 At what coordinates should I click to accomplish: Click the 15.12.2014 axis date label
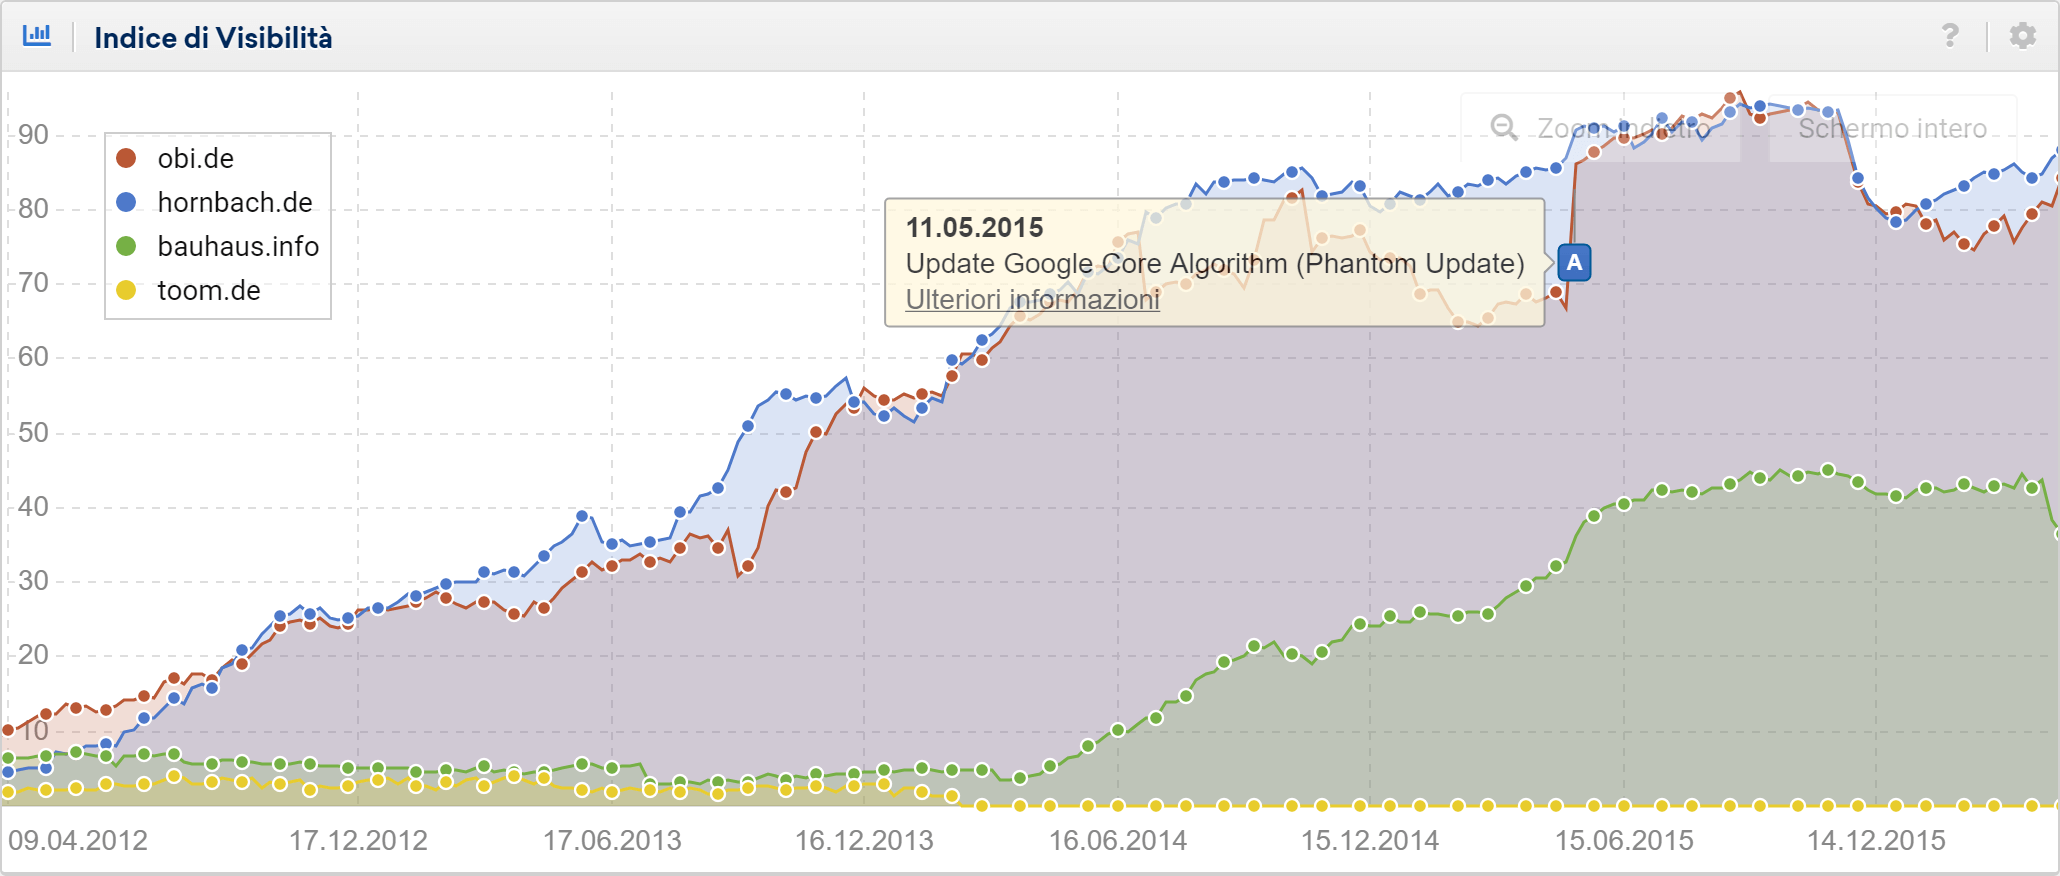click(x=1370, y=840)
